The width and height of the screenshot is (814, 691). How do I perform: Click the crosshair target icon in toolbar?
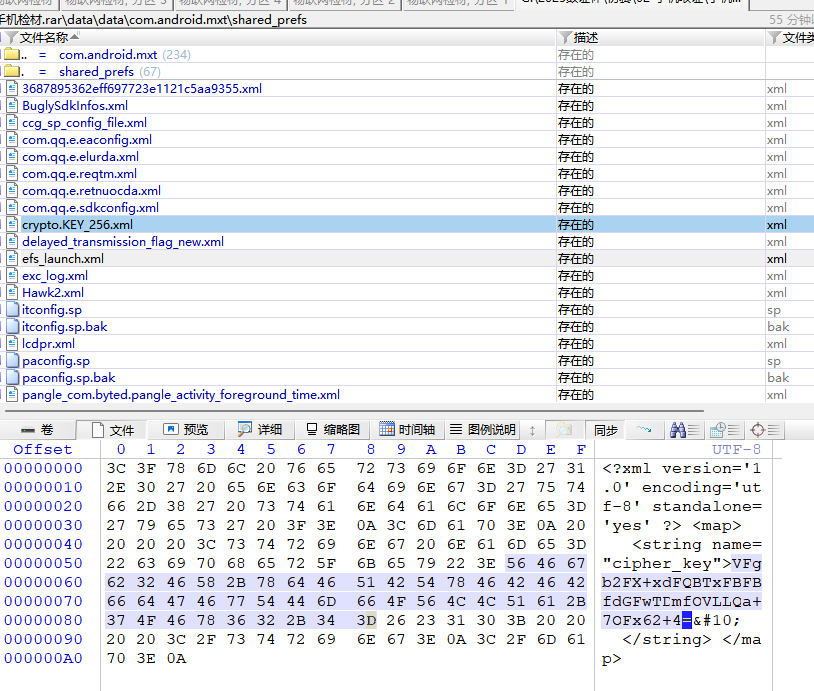(759, 429)
